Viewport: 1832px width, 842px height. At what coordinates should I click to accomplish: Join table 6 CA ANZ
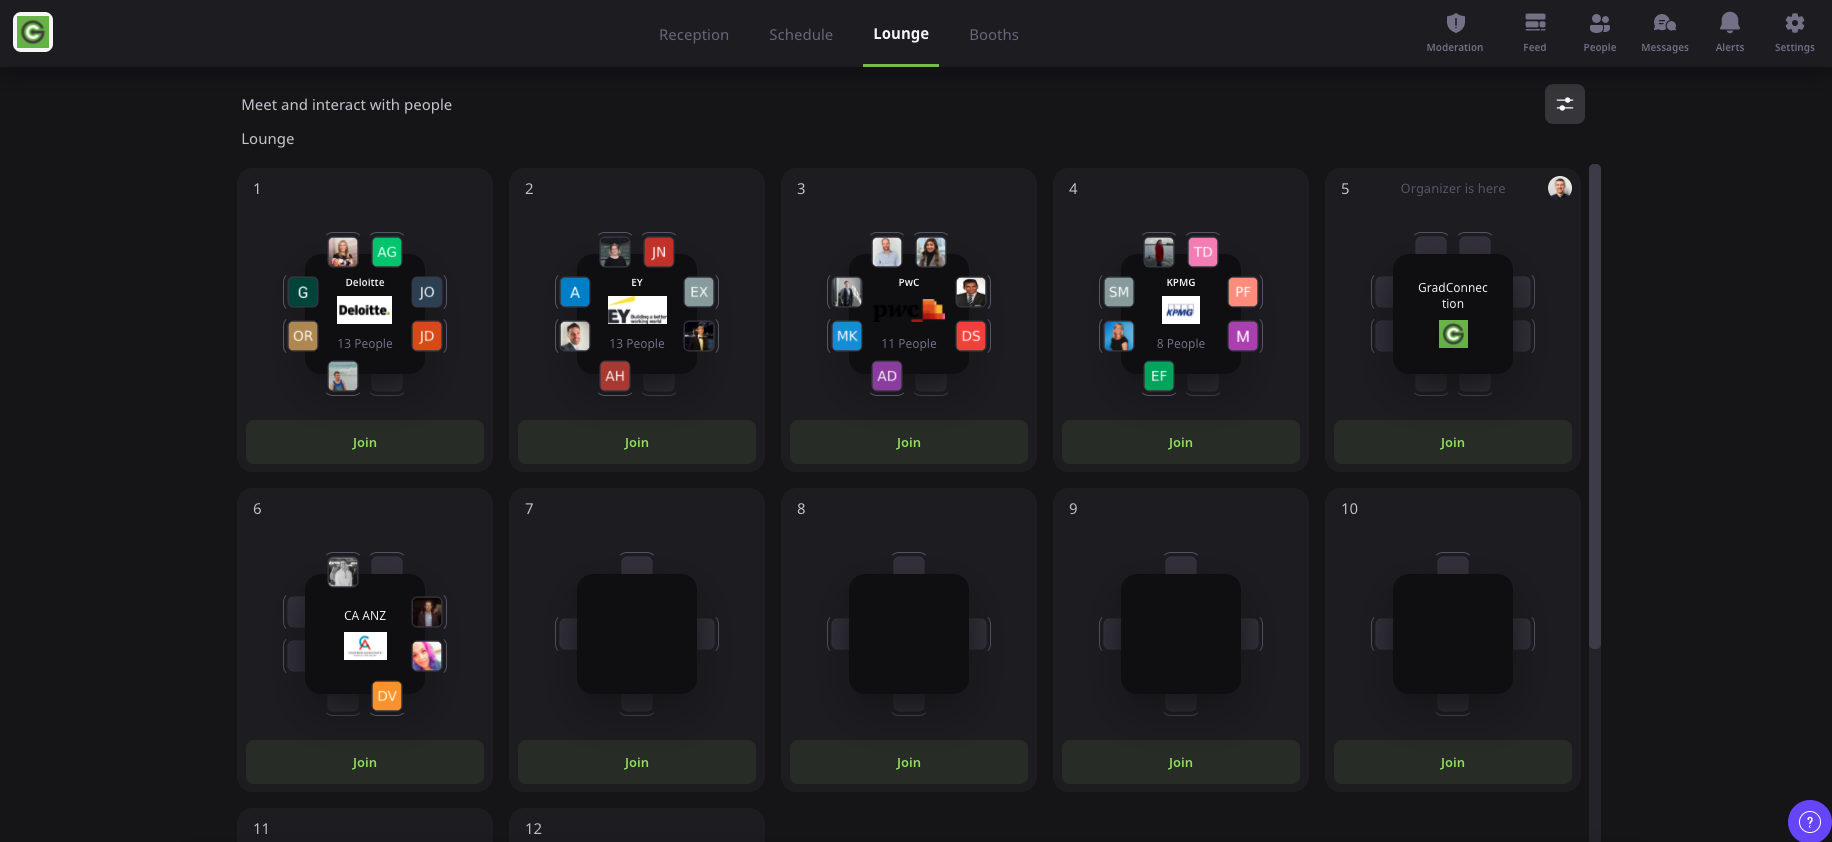[x=365, y=762]
